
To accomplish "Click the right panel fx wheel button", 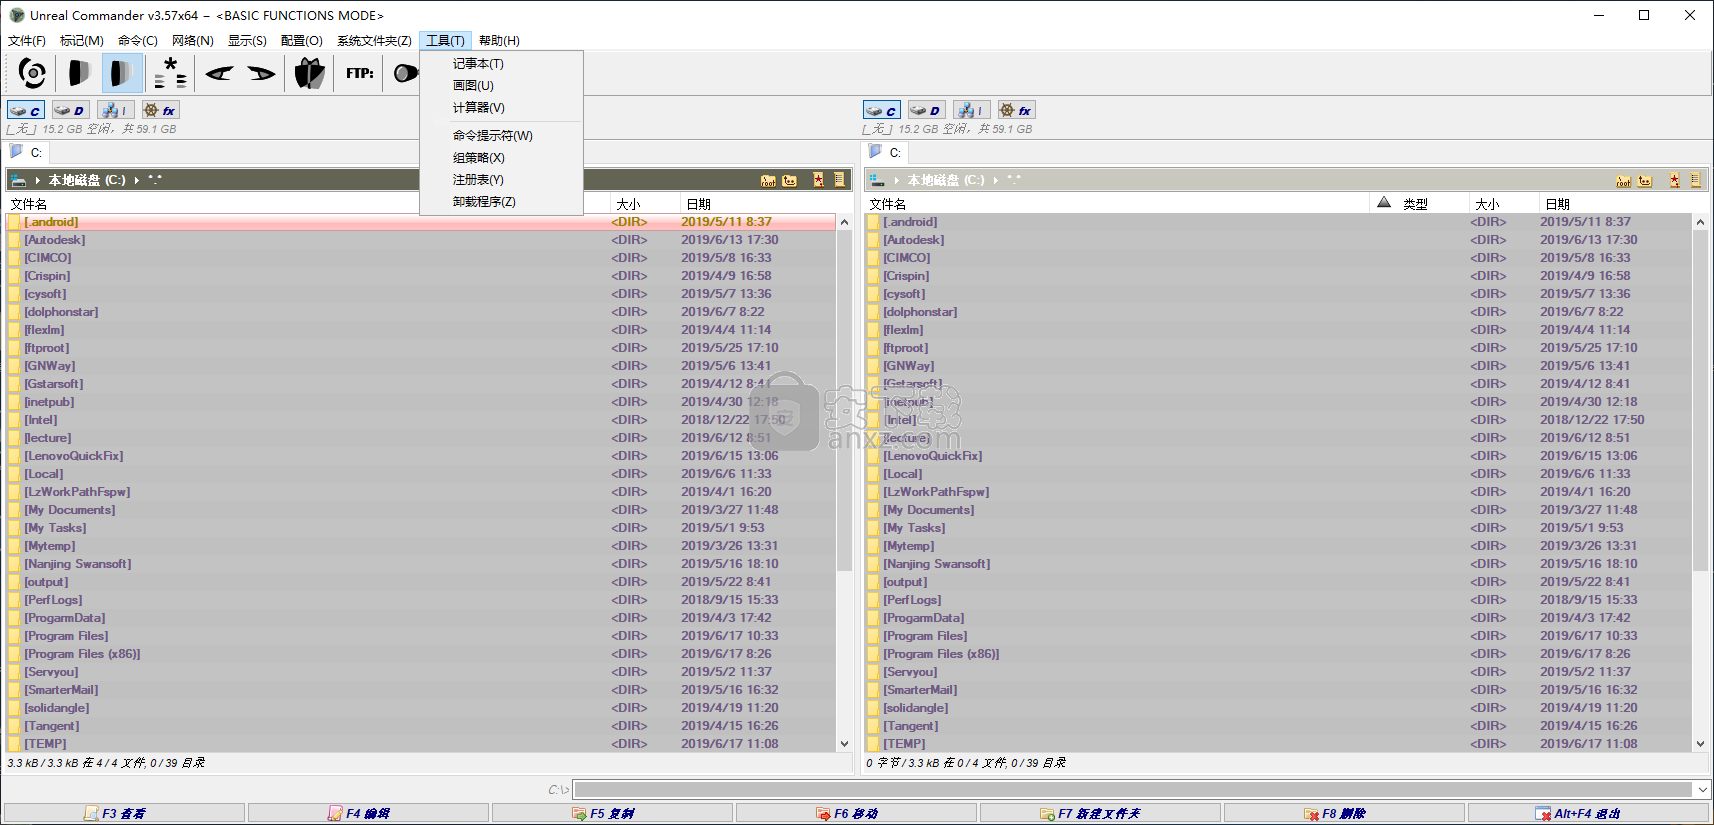I will [x=1015, y=110].
